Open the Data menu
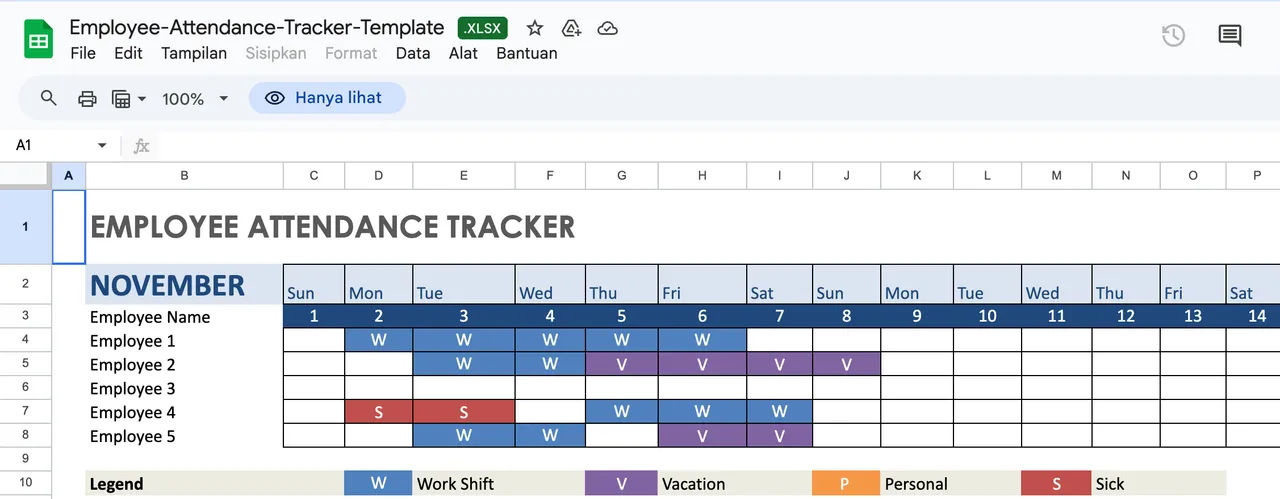 point(413,53)
